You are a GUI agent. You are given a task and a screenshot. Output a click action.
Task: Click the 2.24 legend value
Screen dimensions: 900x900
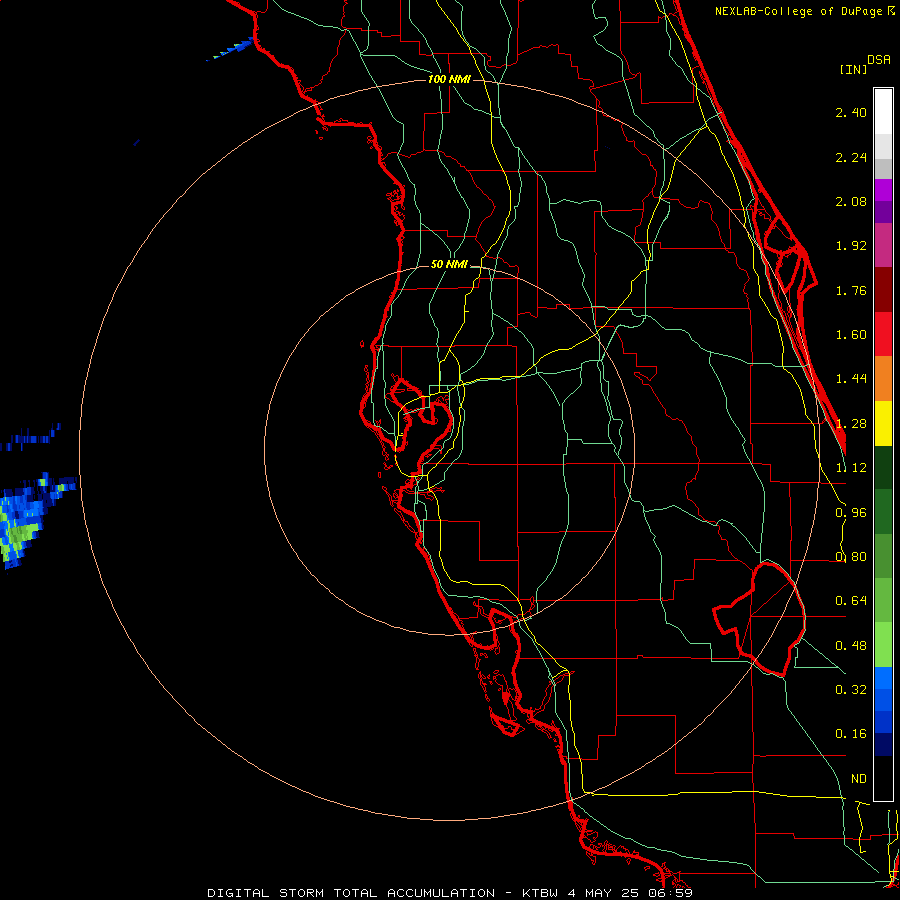click(851, 157)
